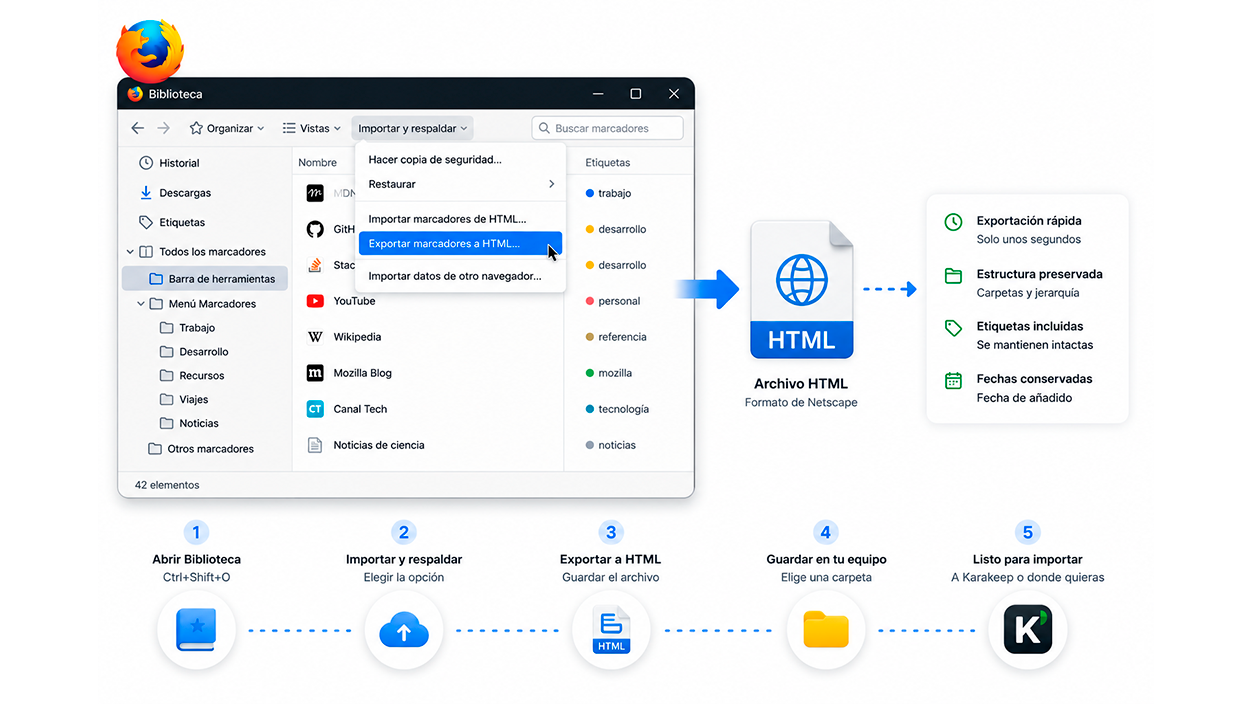Select Otros marcadores folder
1252x704 pixels.
click(x=201, y=449)
